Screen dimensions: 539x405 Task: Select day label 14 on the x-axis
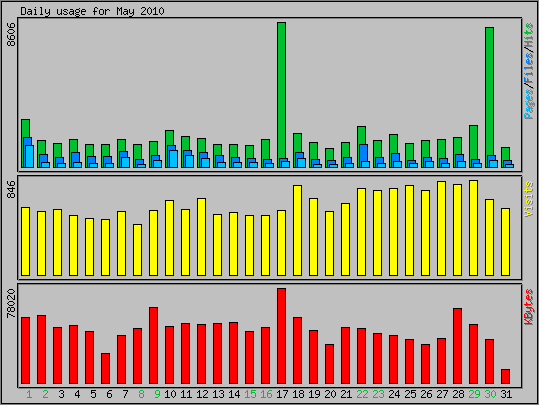tap(234, 394)
